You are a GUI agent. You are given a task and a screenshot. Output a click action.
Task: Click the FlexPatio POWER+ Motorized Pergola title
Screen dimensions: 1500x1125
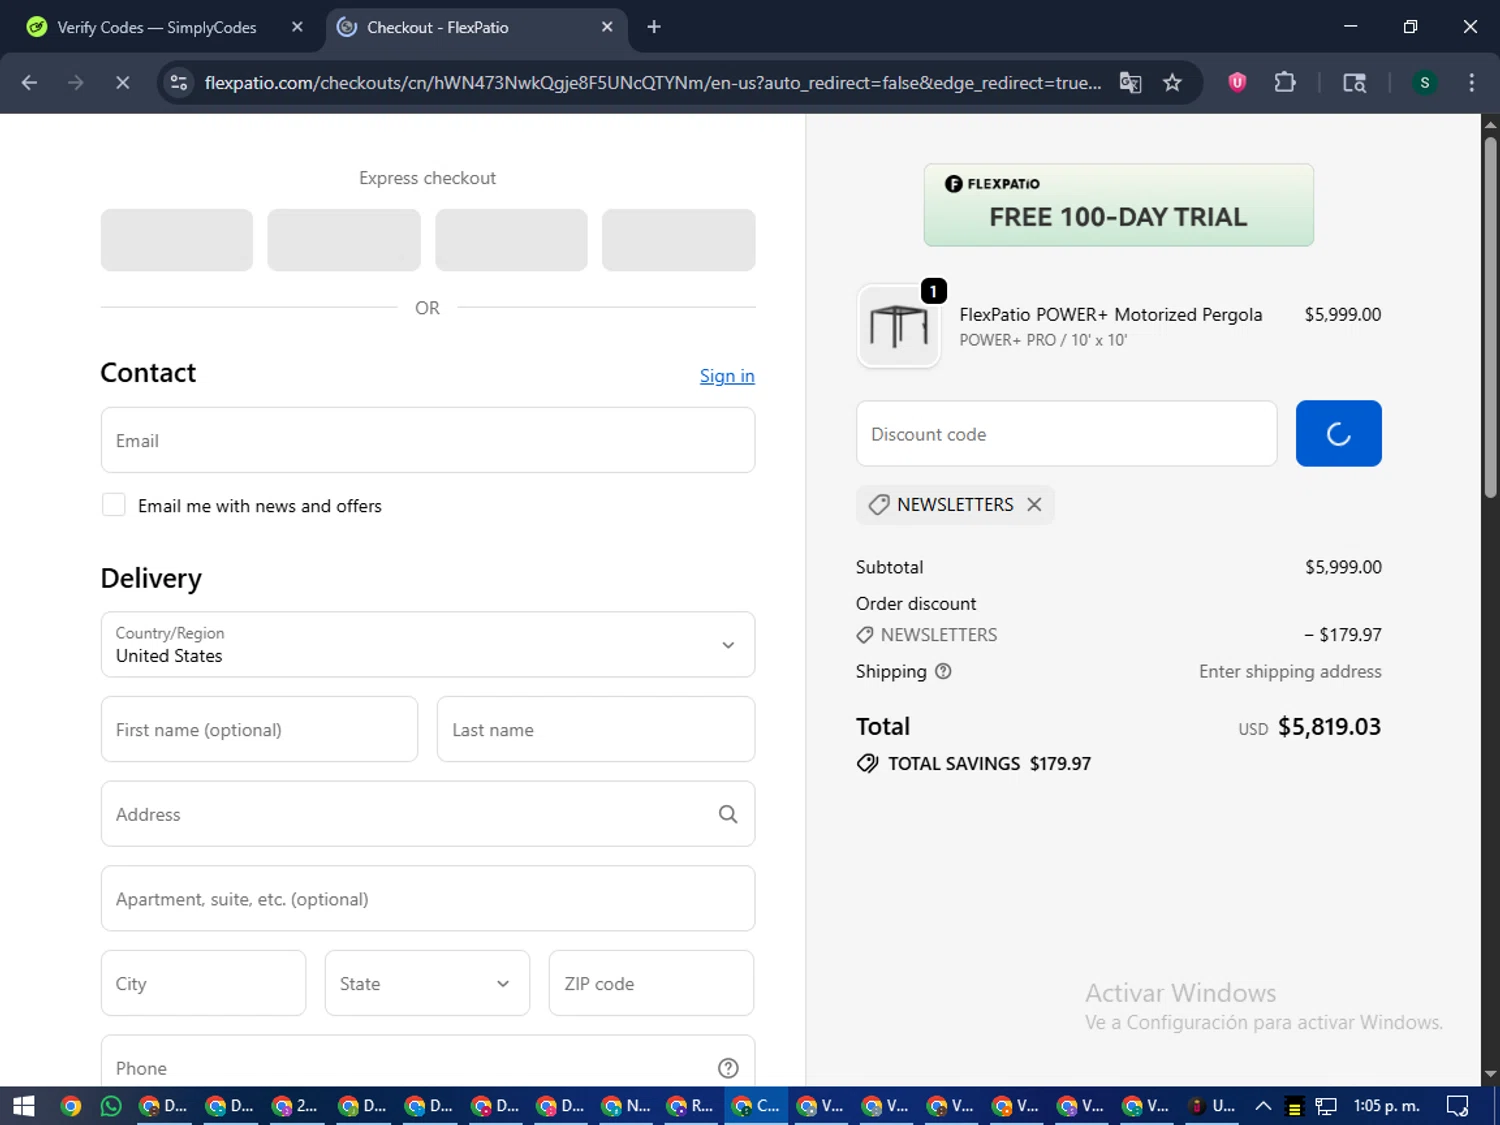pyautogui.click(x=1110, y=315)
